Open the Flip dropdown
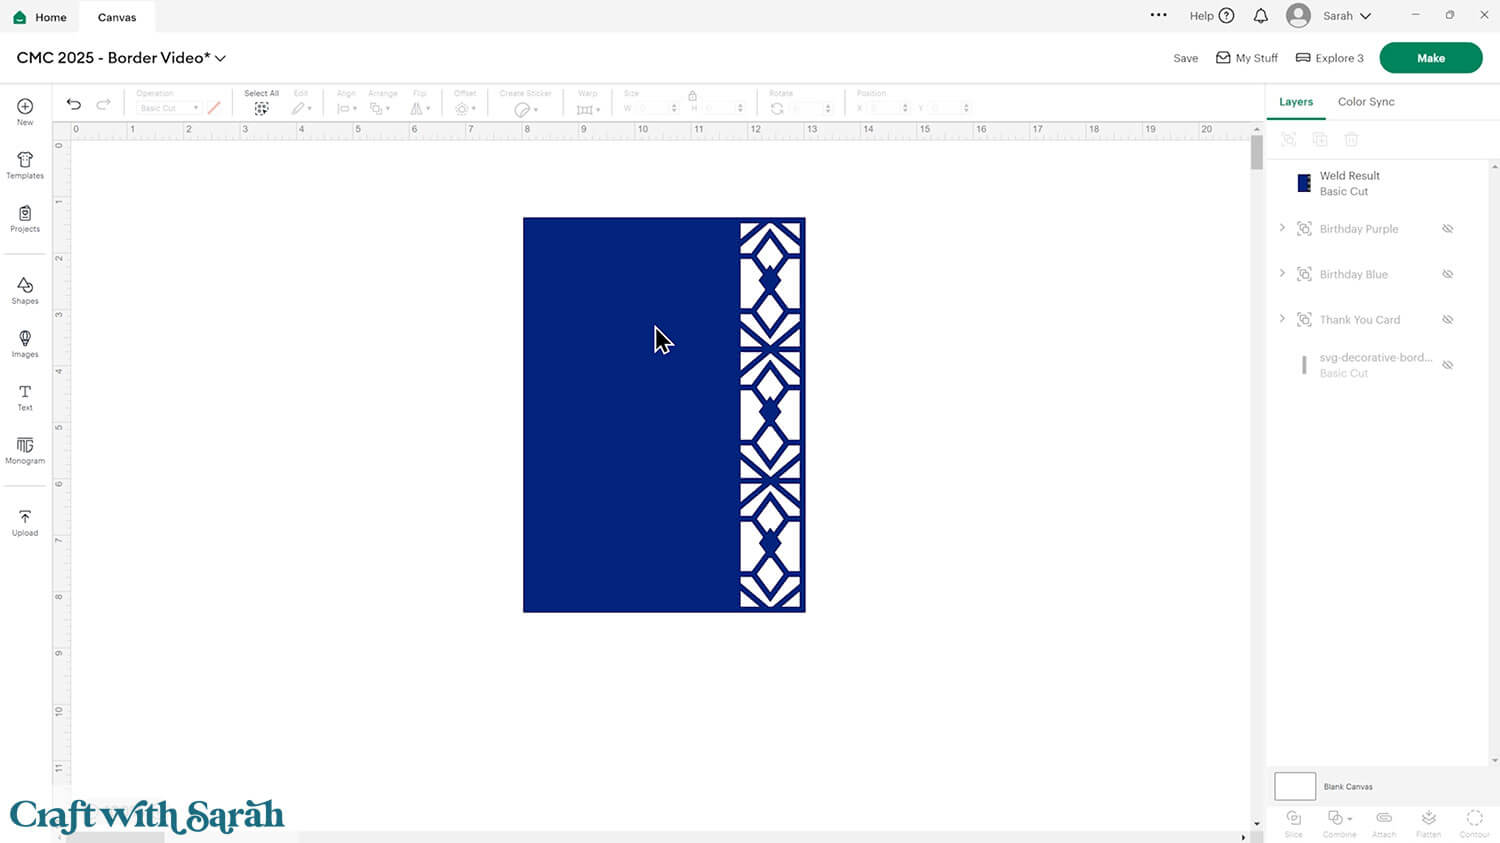 point(420,108)
